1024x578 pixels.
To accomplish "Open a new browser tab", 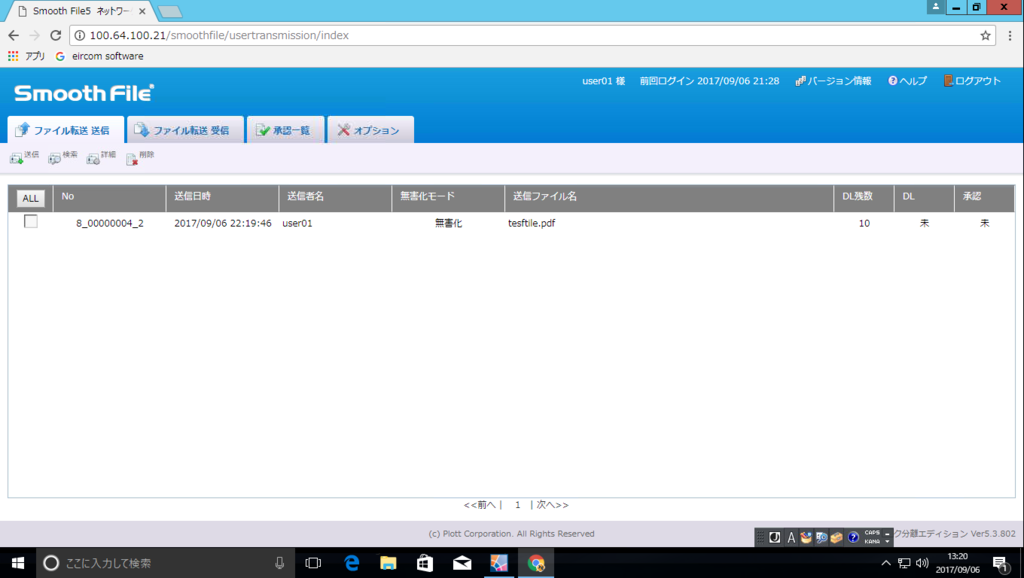I will coord(170,11).
